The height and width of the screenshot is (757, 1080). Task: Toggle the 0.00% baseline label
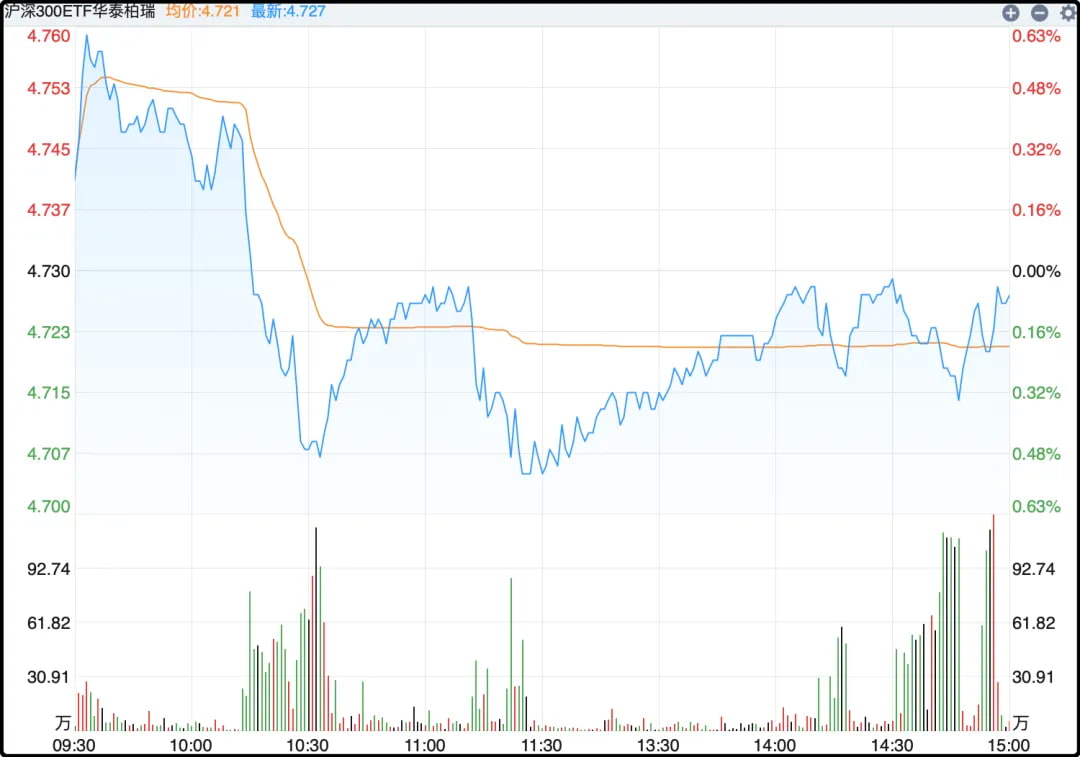click(1036, 270)
